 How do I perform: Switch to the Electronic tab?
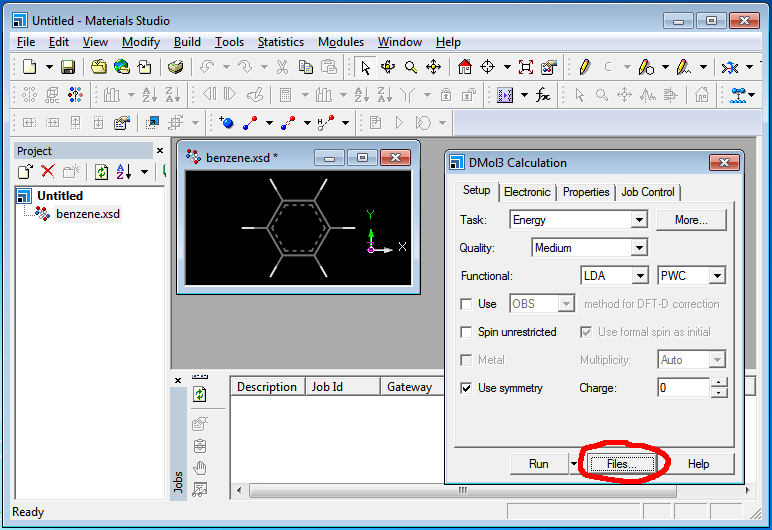pos(527,192)
